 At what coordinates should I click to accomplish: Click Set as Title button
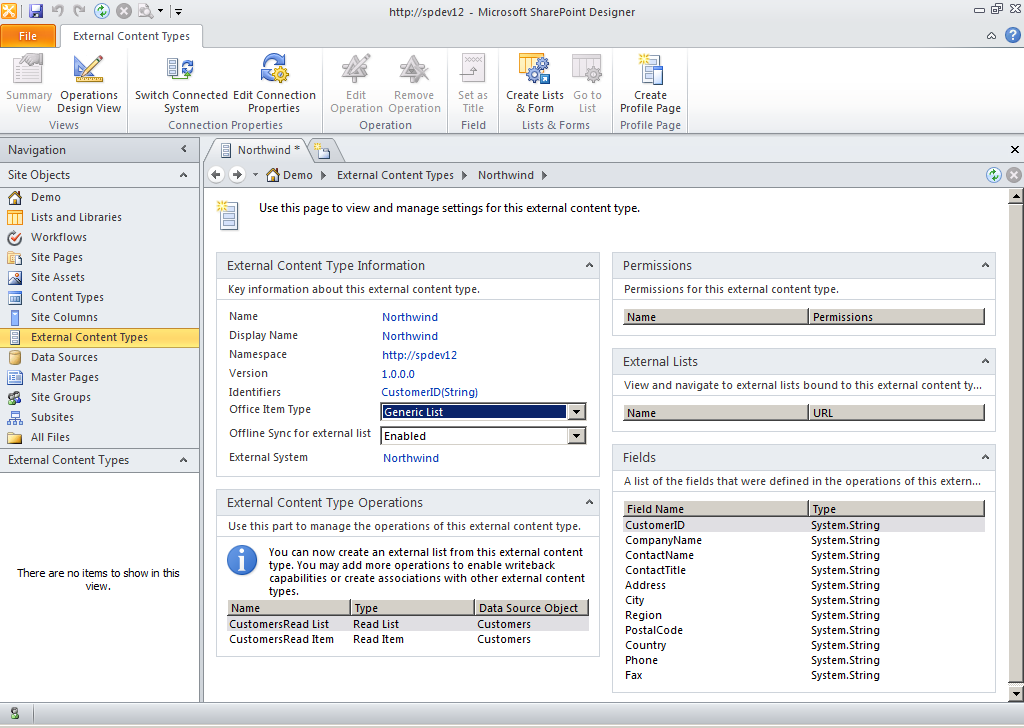[473, 84]
